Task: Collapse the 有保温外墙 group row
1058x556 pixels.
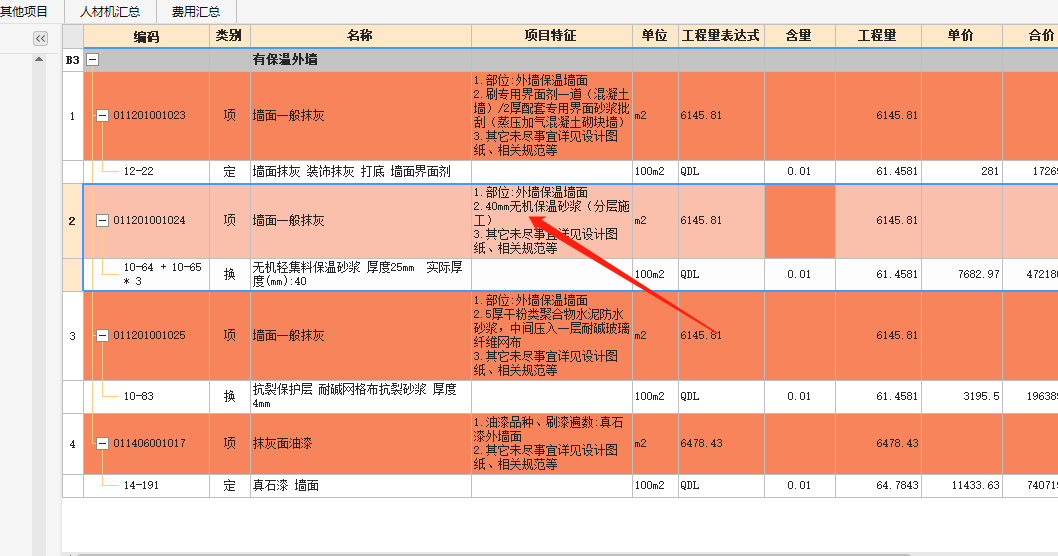Action: pyautogui.click(x=93, y=60)
